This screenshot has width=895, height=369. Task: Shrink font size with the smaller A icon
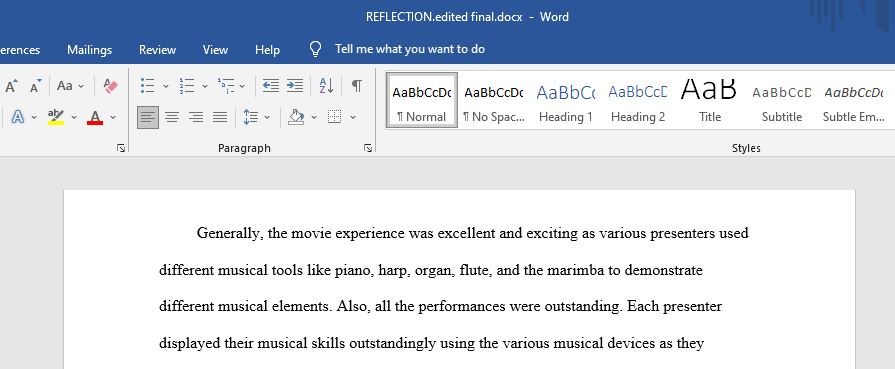(x=35, y=86)
